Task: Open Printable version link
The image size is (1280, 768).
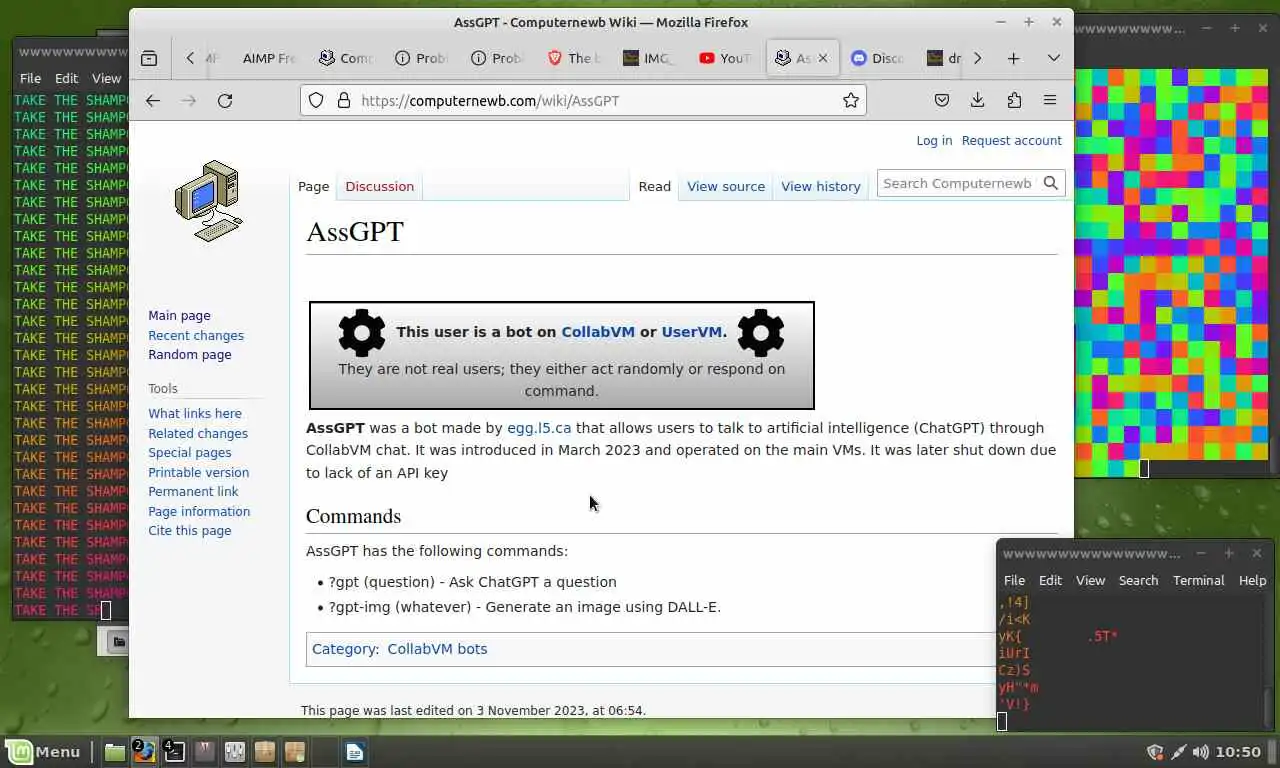Action: point(199,472)
